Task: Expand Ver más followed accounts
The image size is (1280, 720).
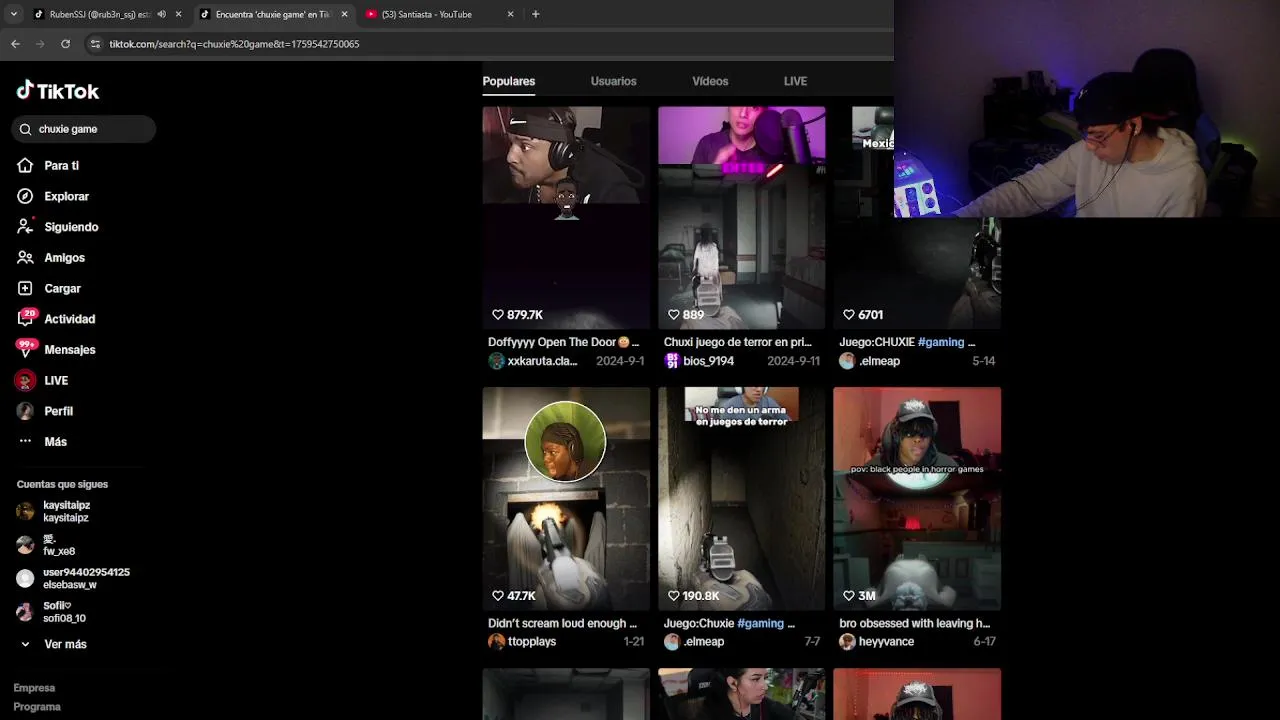Action: [x=52, y=644]
